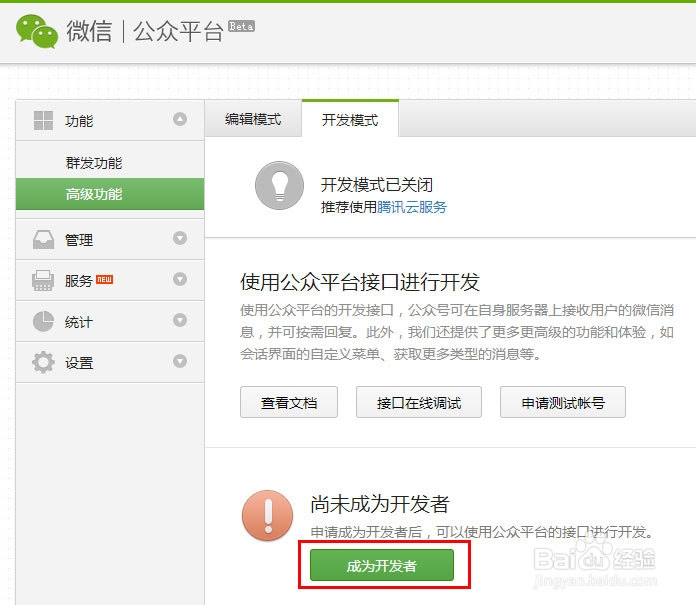Collapse the 功能 section arrow

(180, 120)
